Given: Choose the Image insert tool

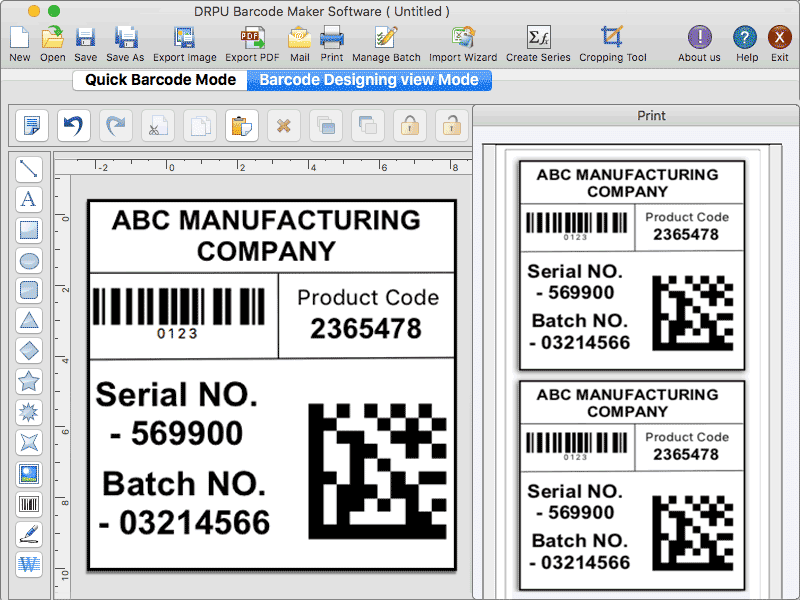Looking at the screenshot, I should click(29, 473).
